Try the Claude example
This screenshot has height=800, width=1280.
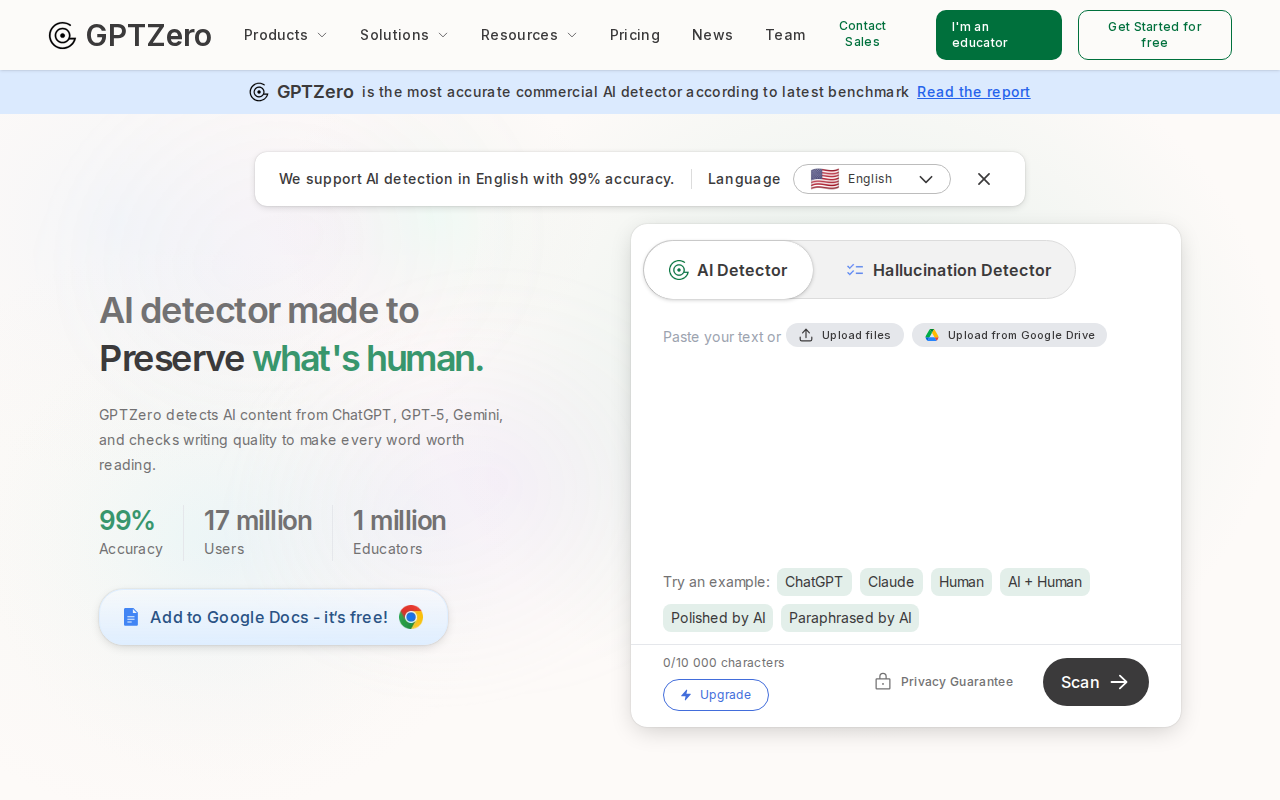tap(891, 582)
